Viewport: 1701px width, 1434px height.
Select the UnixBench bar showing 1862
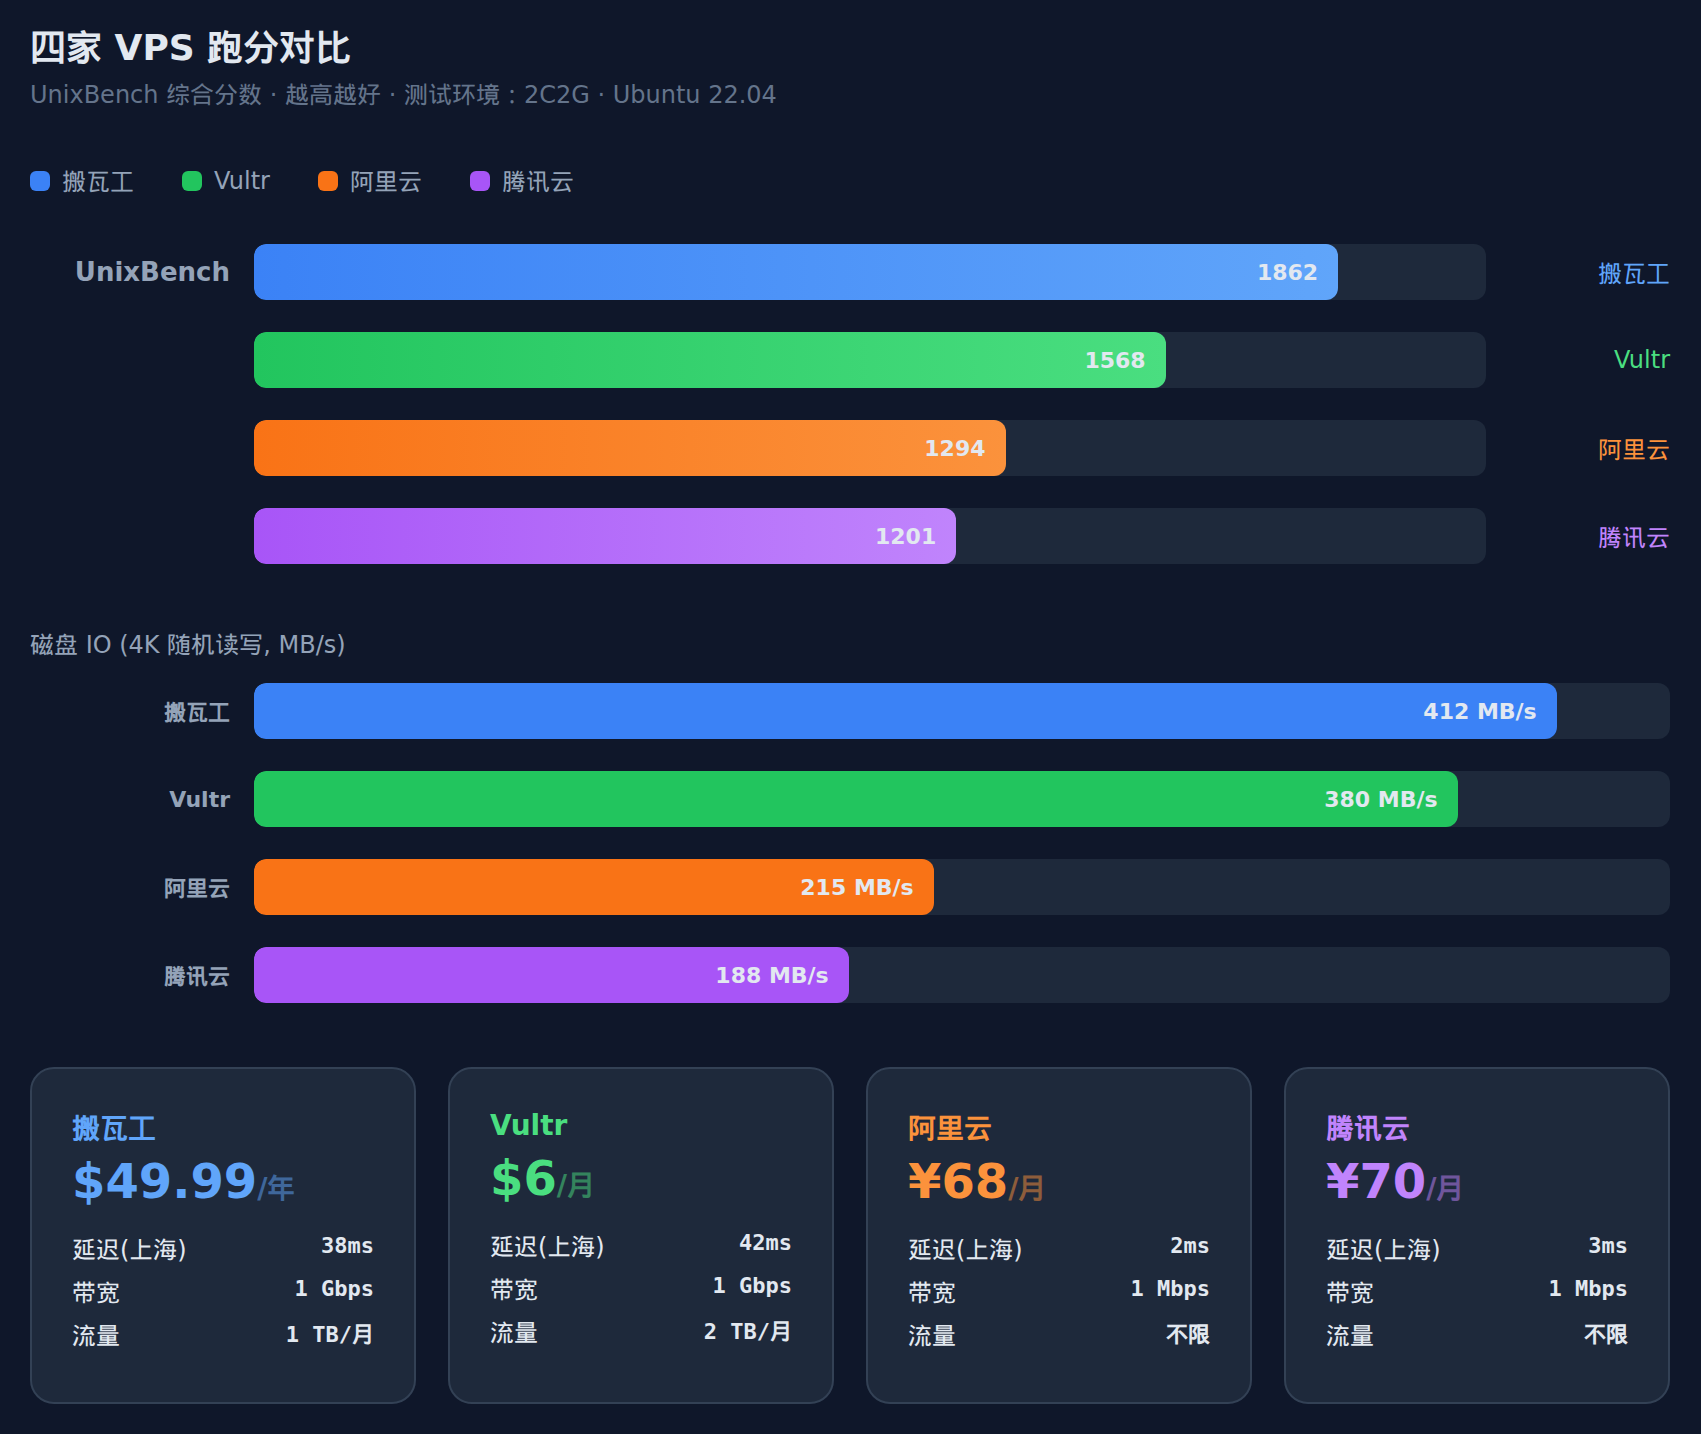point(796,272)
